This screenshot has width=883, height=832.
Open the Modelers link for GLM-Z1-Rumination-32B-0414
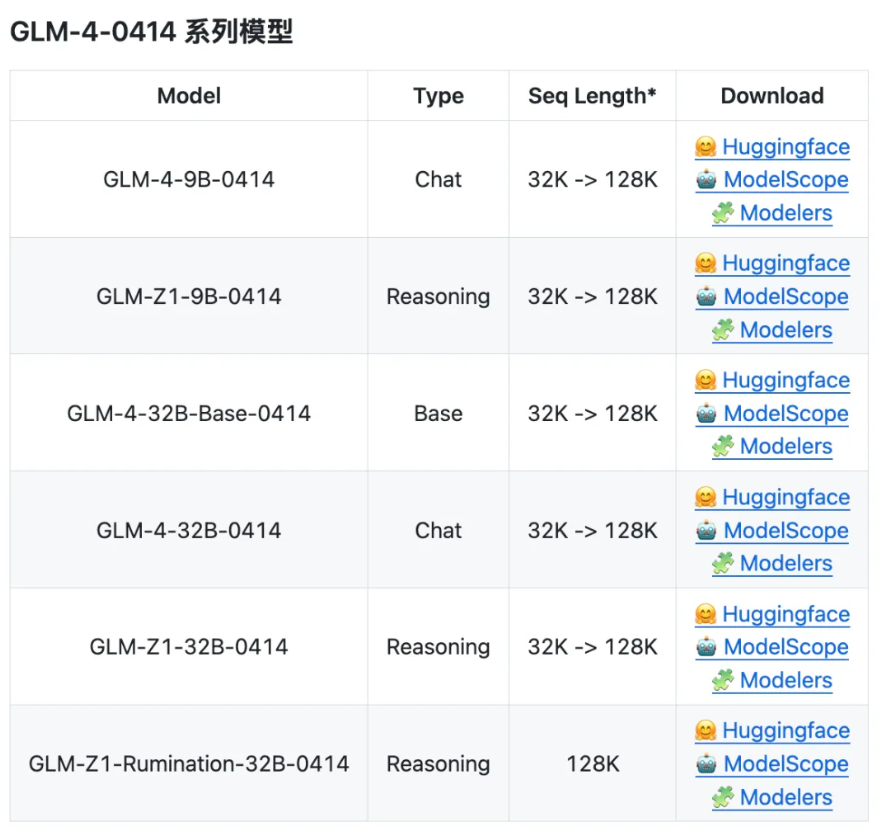click(x=786, y=797)
